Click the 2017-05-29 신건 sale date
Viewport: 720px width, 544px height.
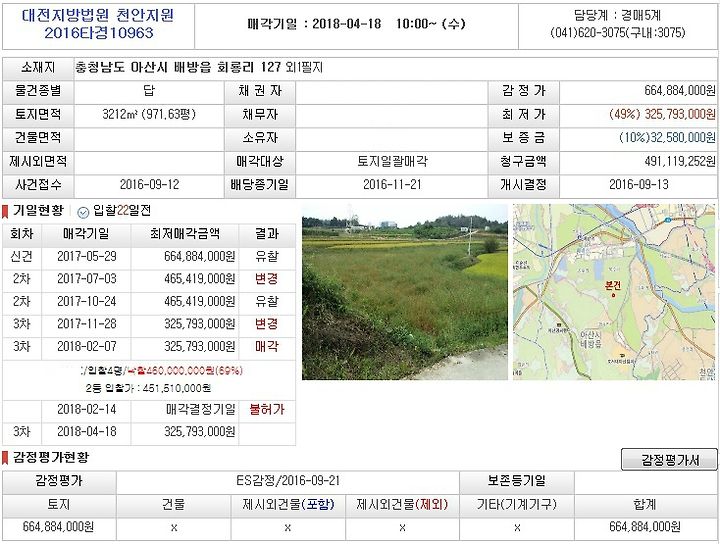[87, 256]
